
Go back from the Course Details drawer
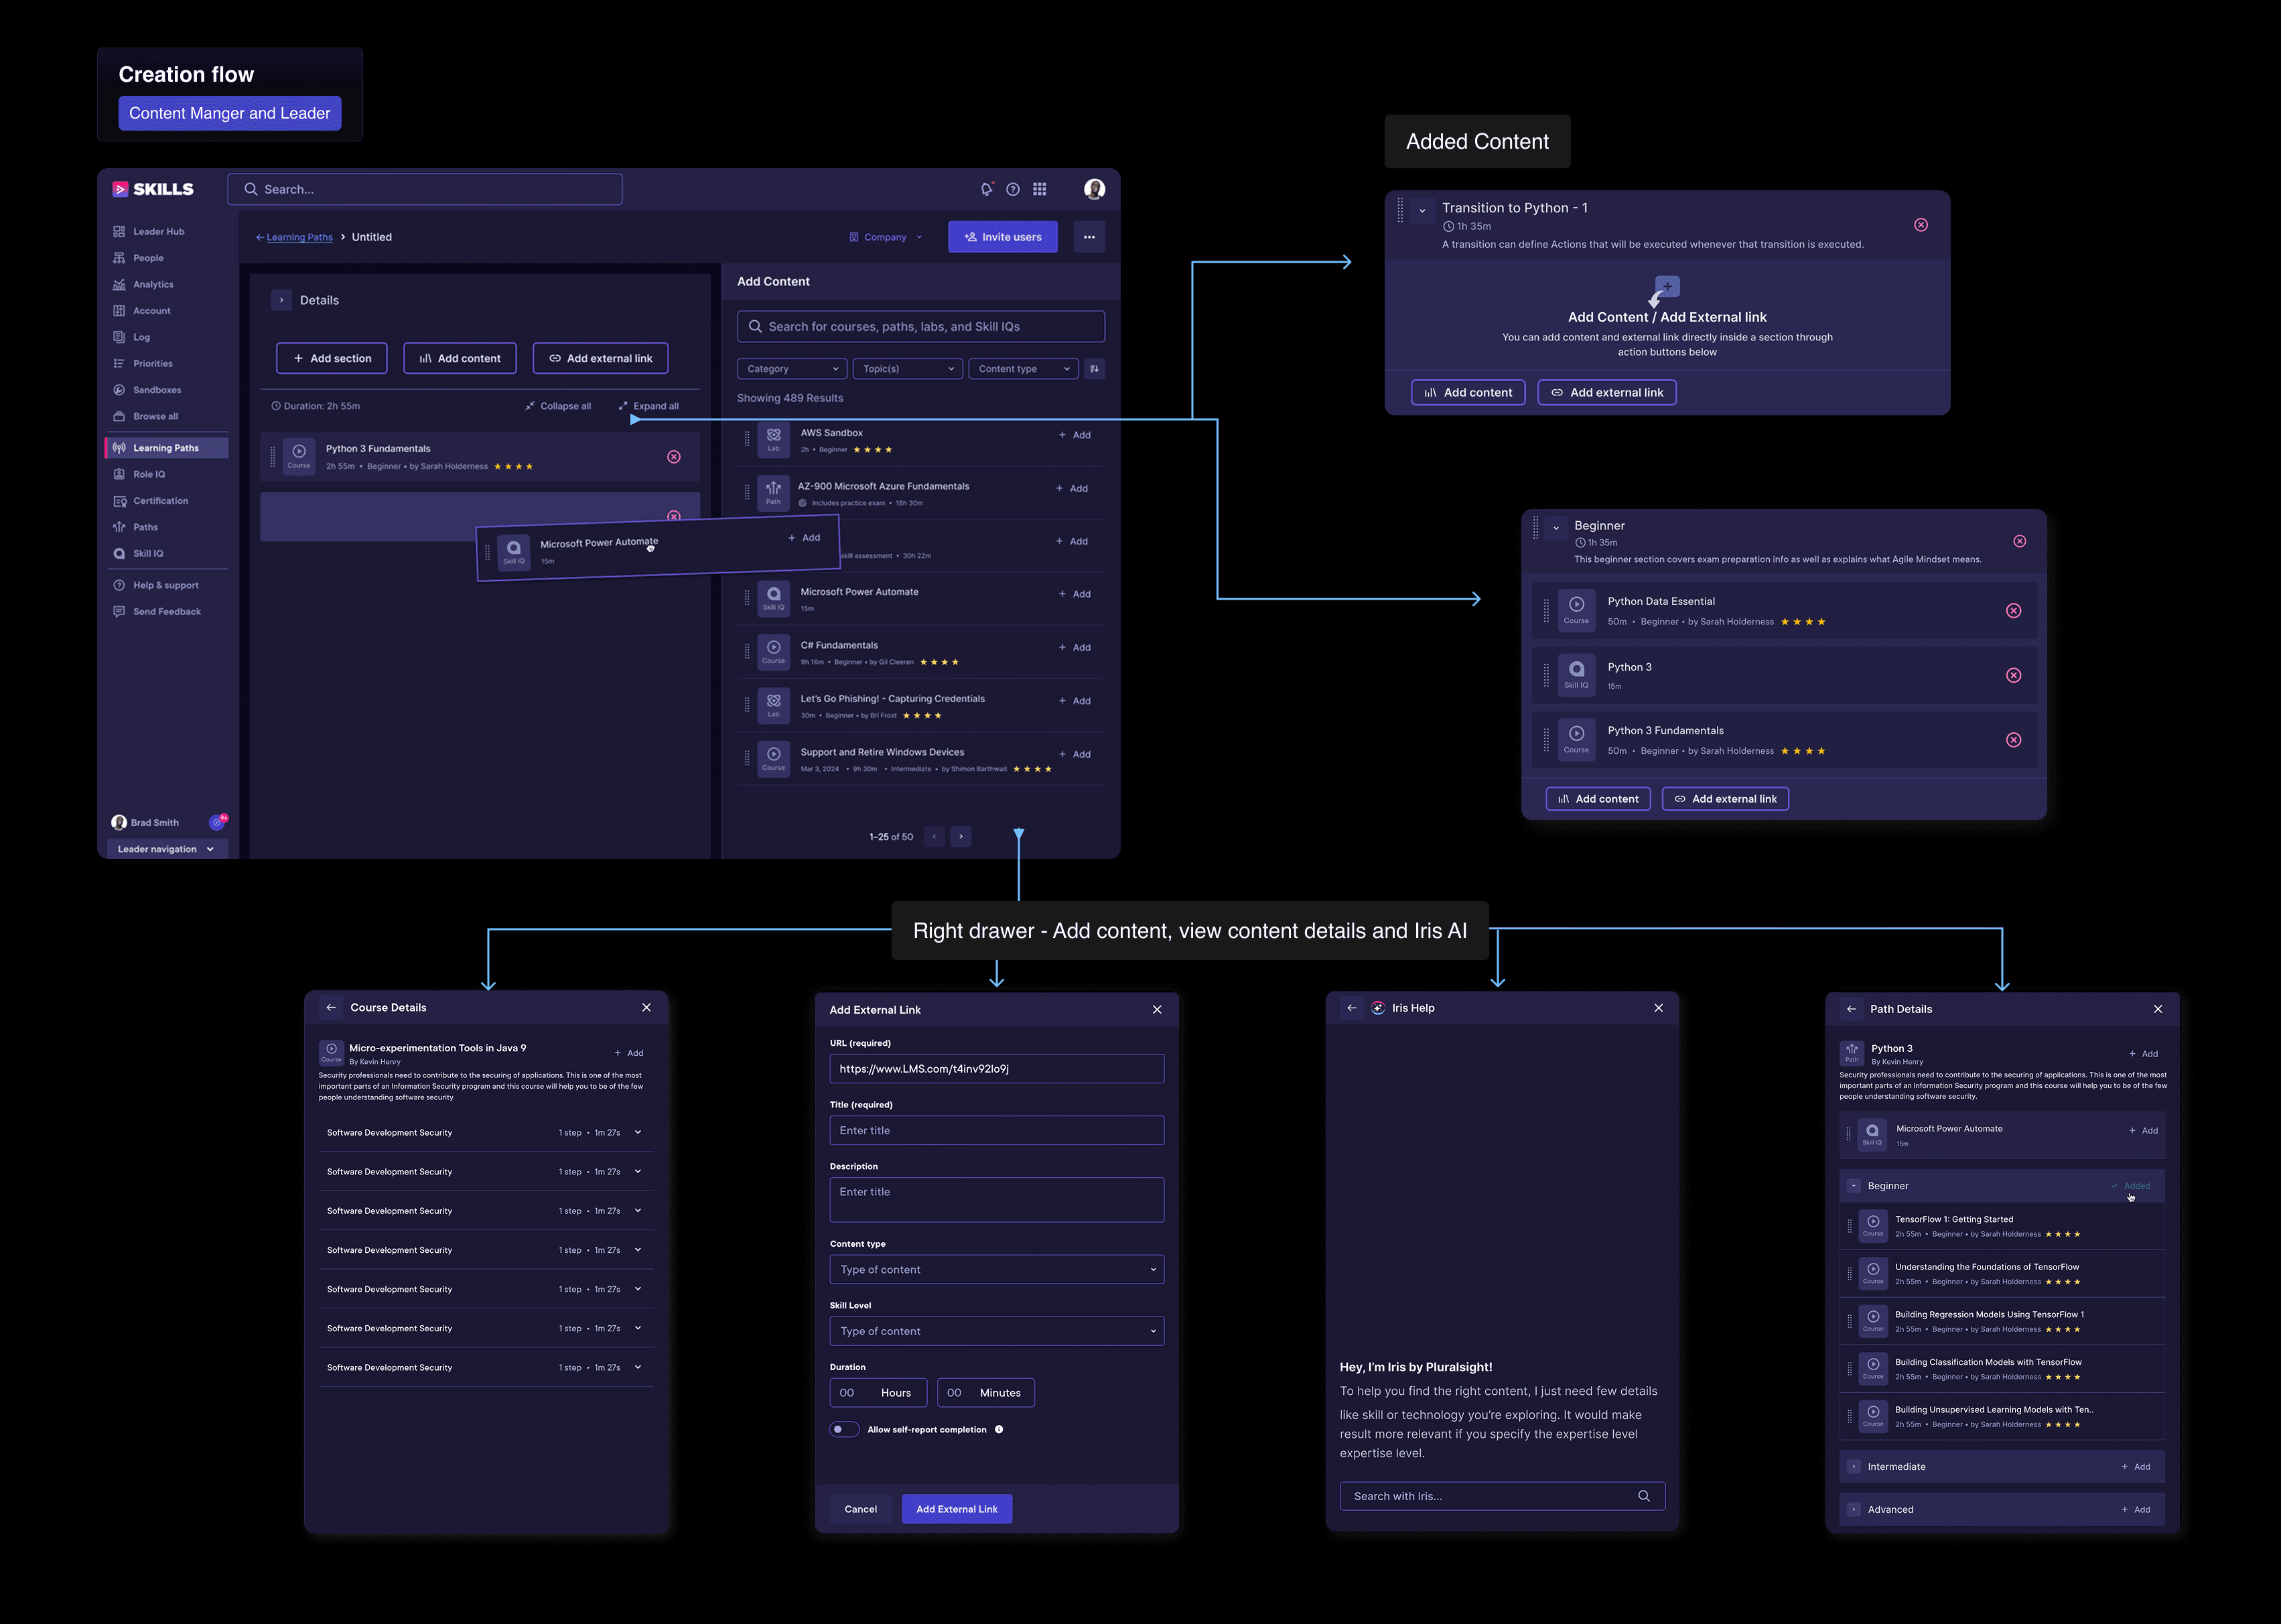coord(331,1008)
